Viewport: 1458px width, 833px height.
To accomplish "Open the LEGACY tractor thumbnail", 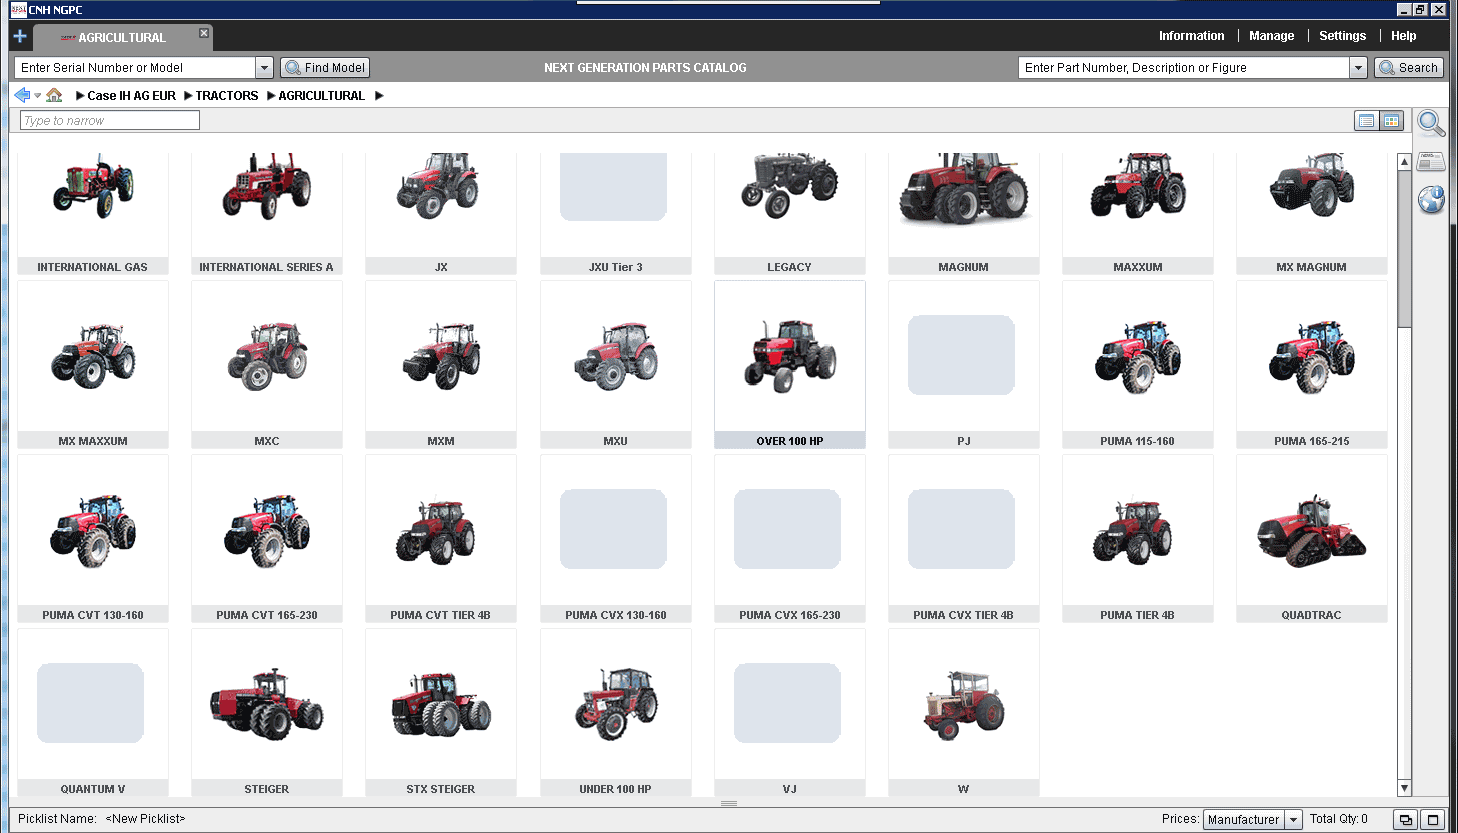I will tap(790, 213).
